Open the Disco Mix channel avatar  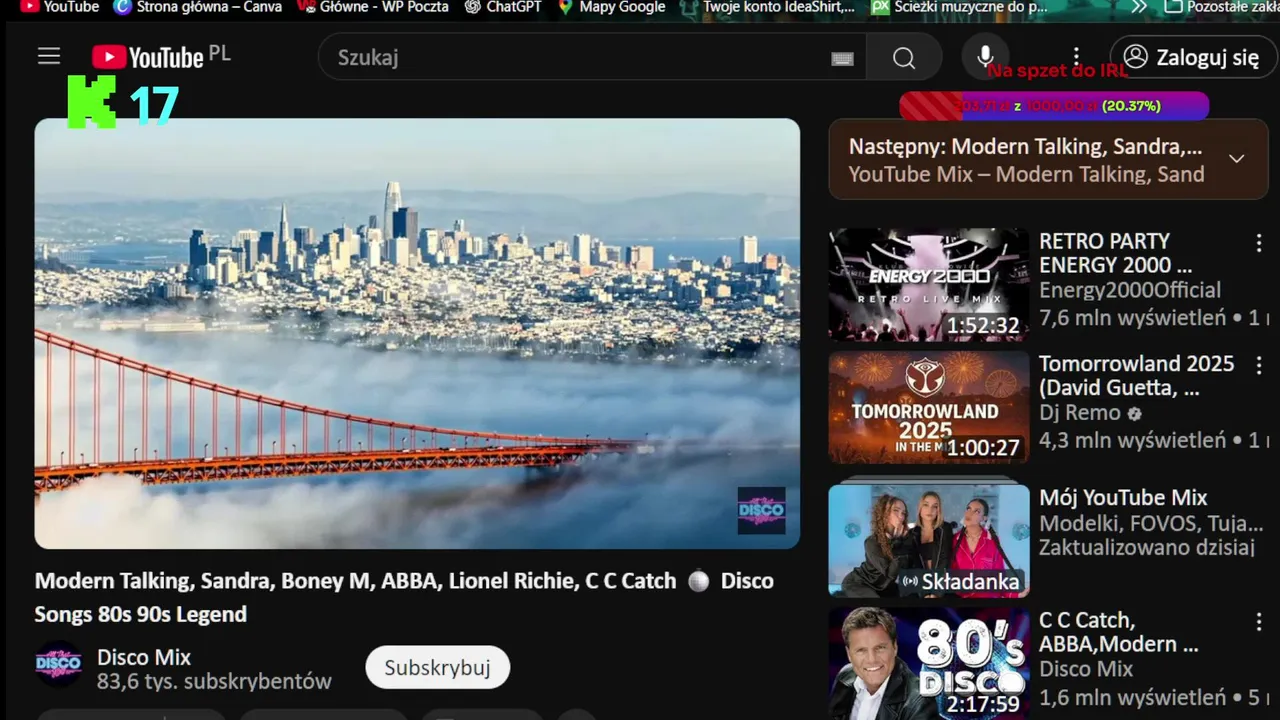click(x=59, y=663)
